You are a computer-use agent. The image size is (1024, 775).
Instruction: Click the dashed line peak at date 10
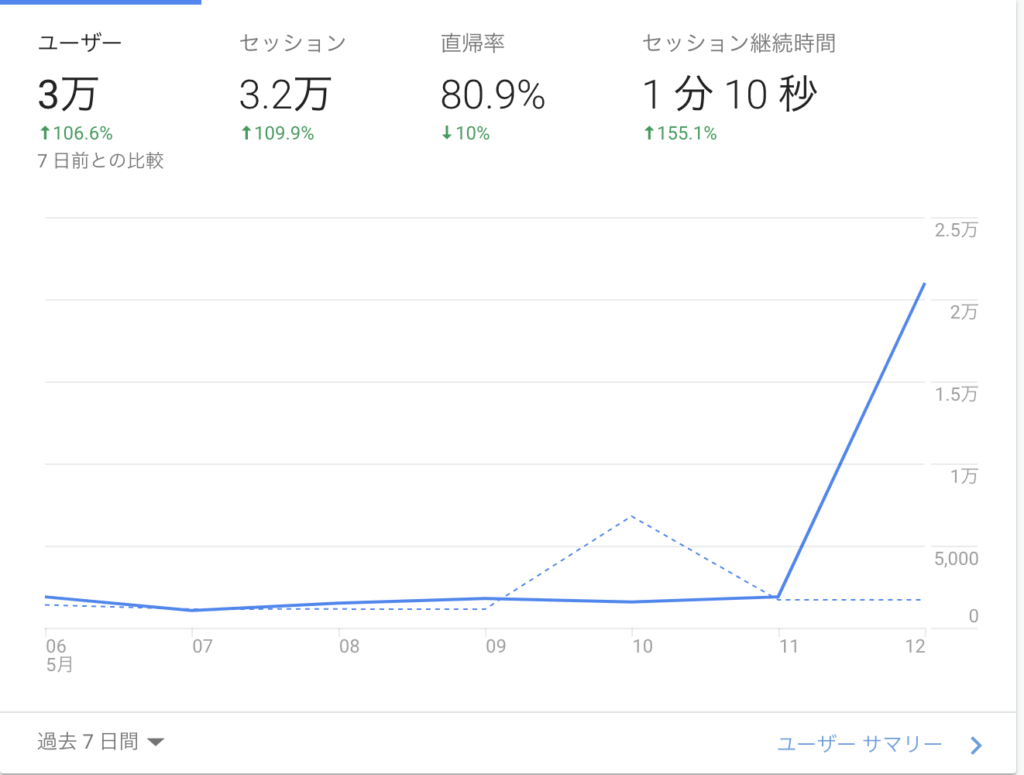[632, 516]
